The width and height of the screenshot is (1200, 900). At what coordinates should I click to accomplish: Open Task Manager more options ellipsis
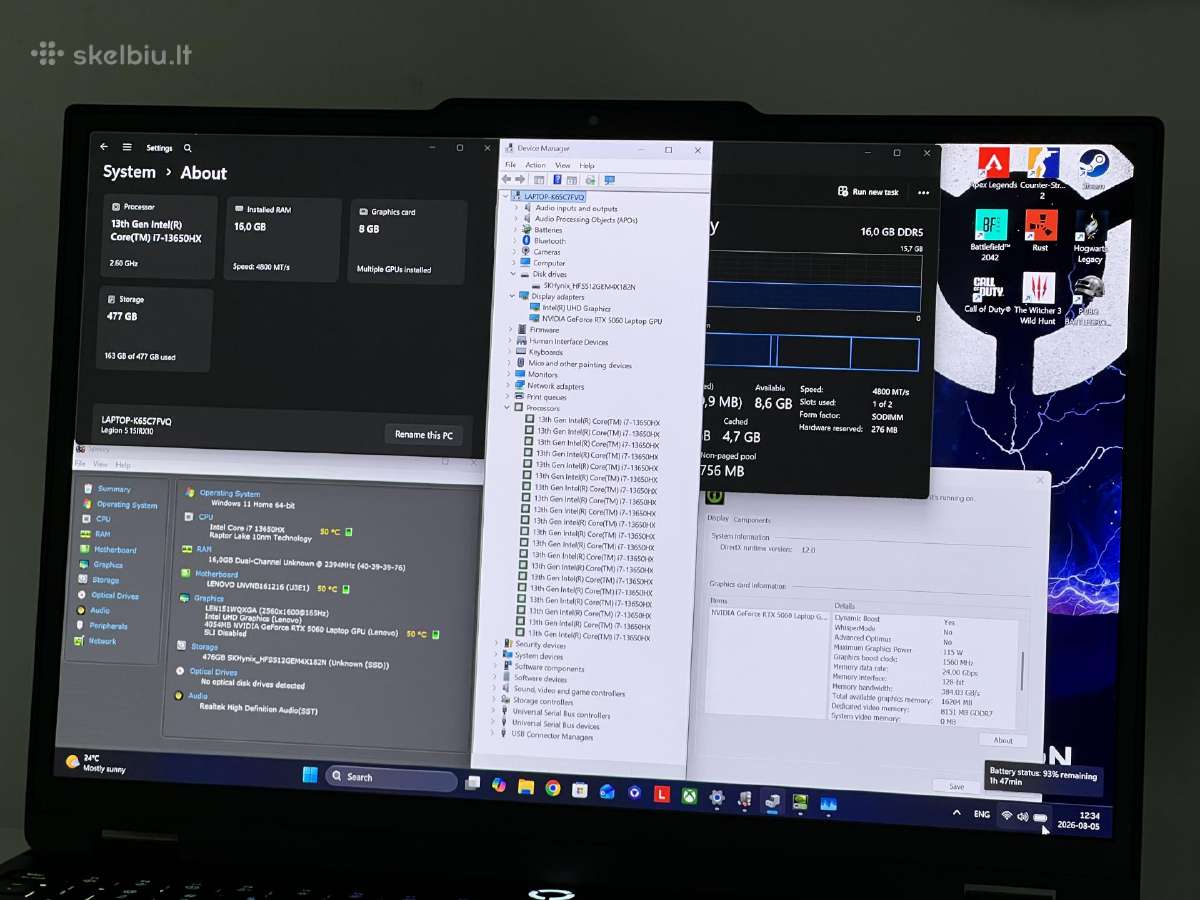923,192
